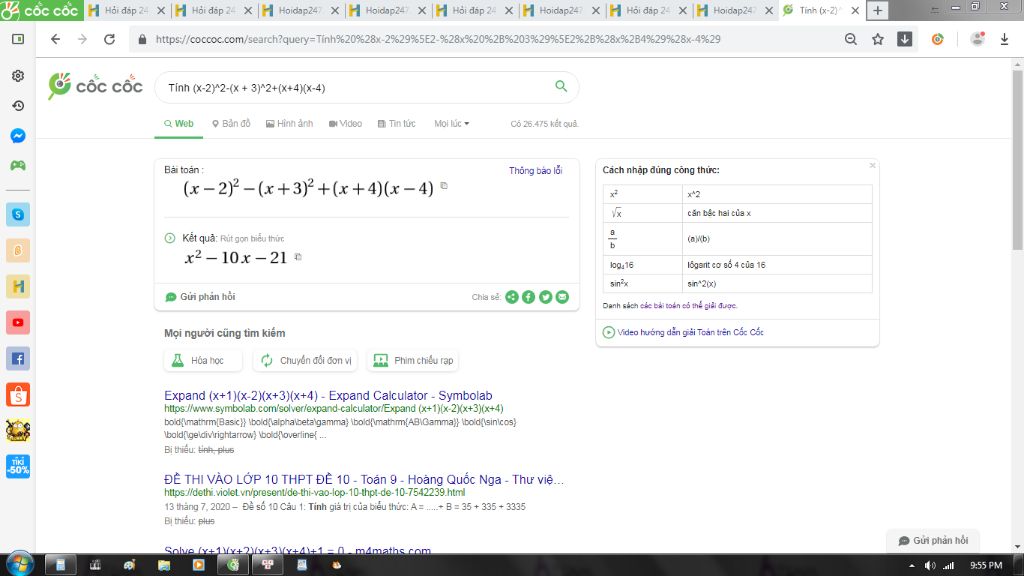Switch to the Web results tab
1024x576 pixels.
[x=178, y=123]
